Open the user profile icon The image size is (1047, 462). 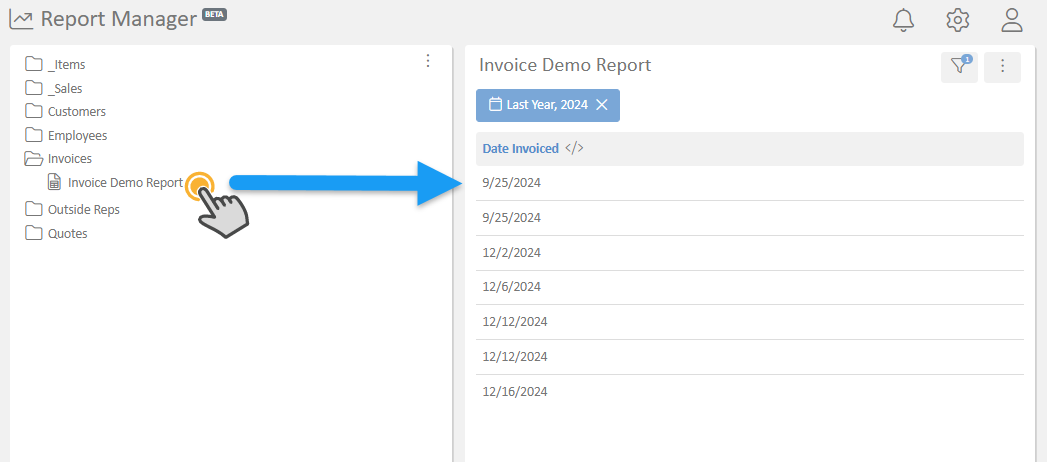click(x=1012, y=19)
